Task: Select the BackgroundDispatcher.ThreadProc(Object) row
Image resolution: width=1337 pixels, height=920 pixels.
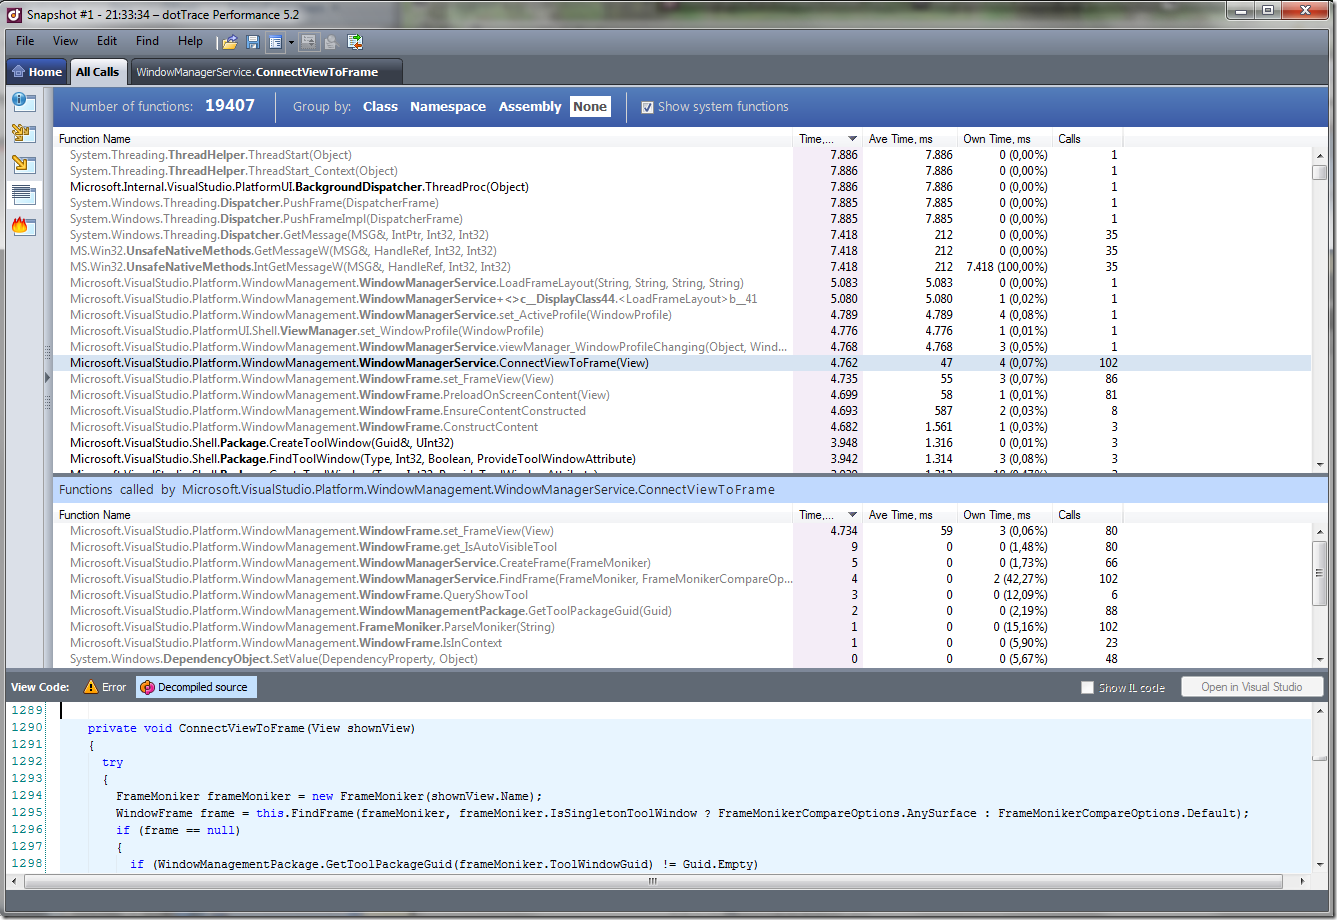Action: click(x=683, y=187)
